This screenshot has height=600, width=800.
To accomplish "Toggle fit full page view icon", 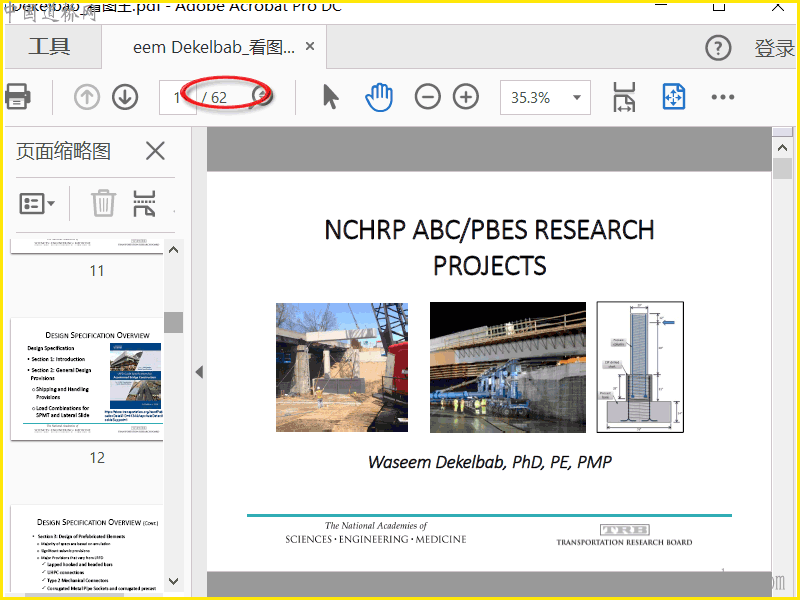I will click(x=674, y=97).
